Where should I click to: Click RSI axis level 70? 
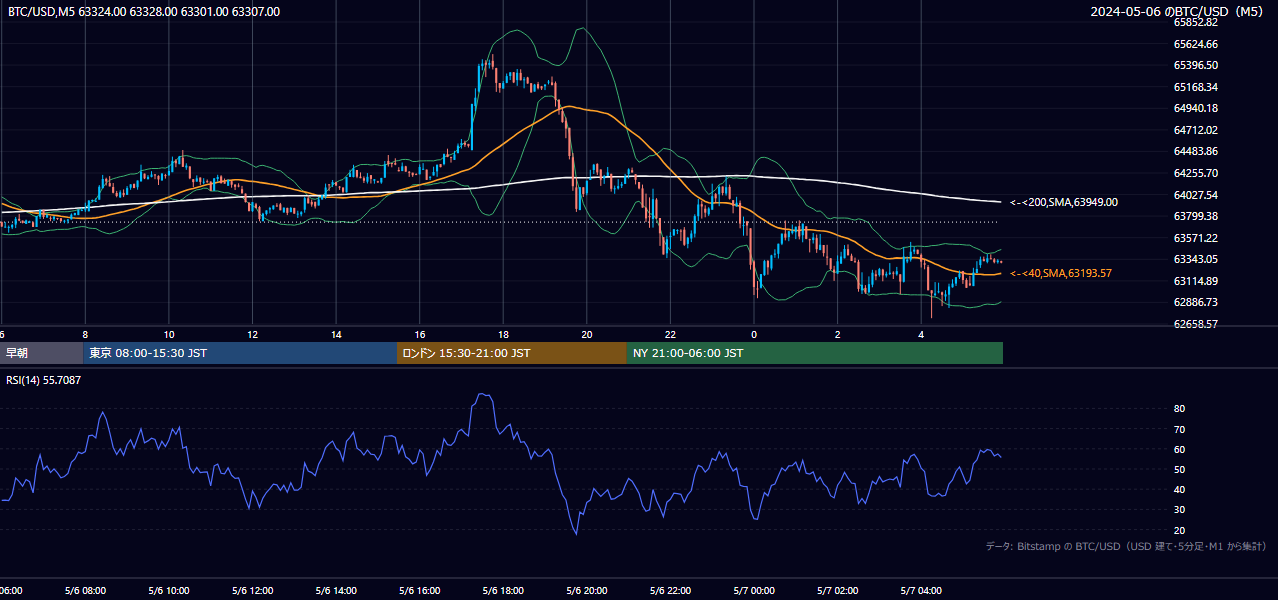point(1179,429)
